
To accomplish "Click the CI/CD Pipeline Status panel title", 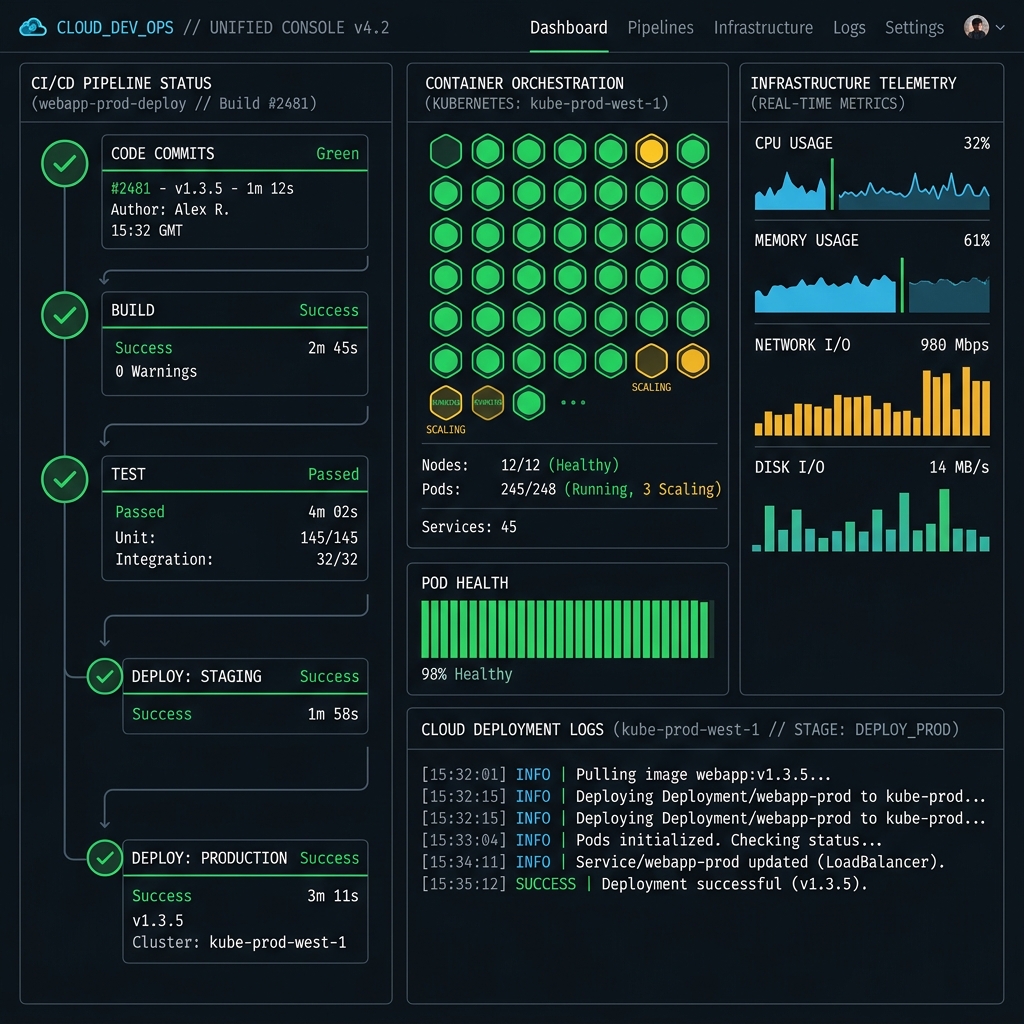I will click(121, 84).
